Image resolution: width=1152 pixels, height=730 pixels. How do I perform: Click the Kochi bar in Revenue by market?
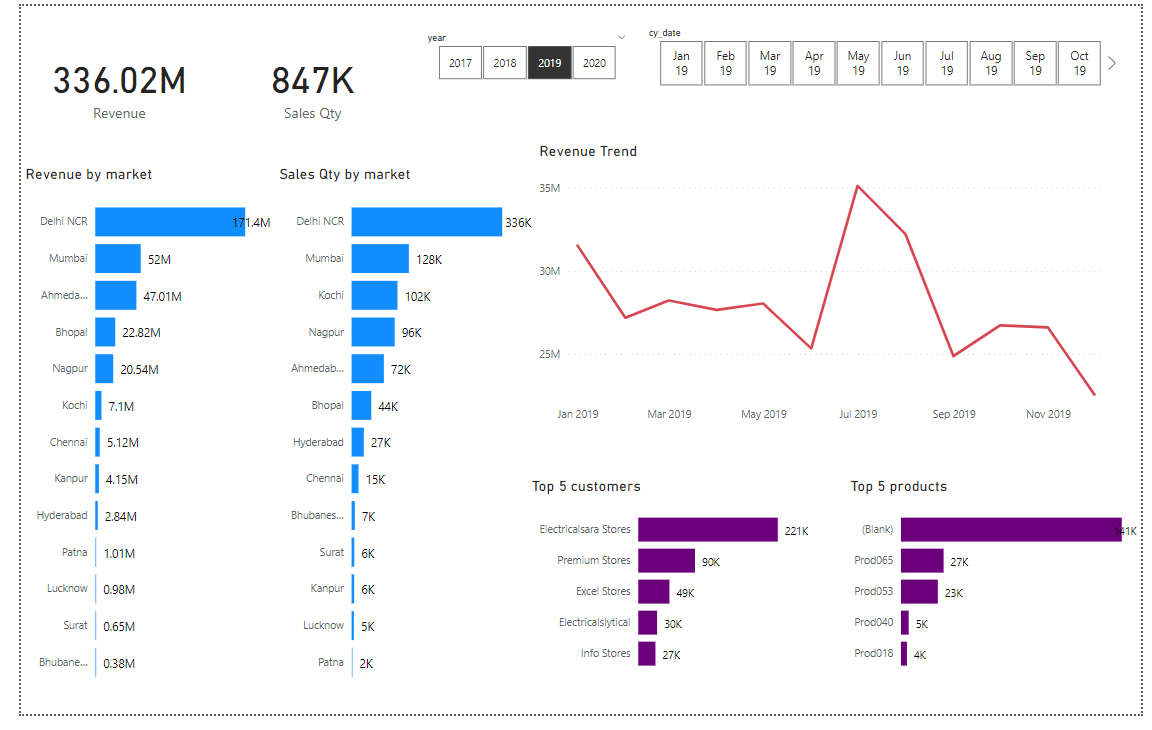click(x=98, y=405)
